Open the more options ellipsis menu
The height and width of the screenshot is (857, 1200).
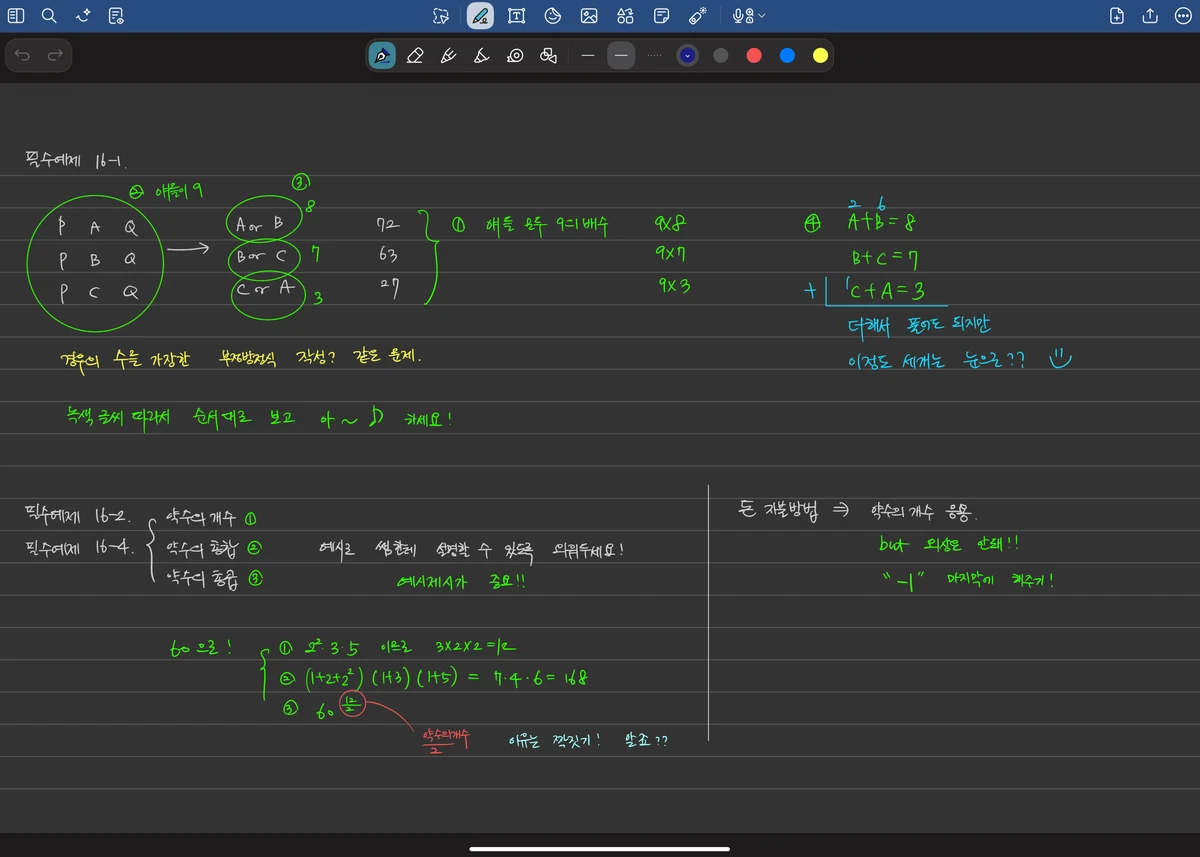1183,16
